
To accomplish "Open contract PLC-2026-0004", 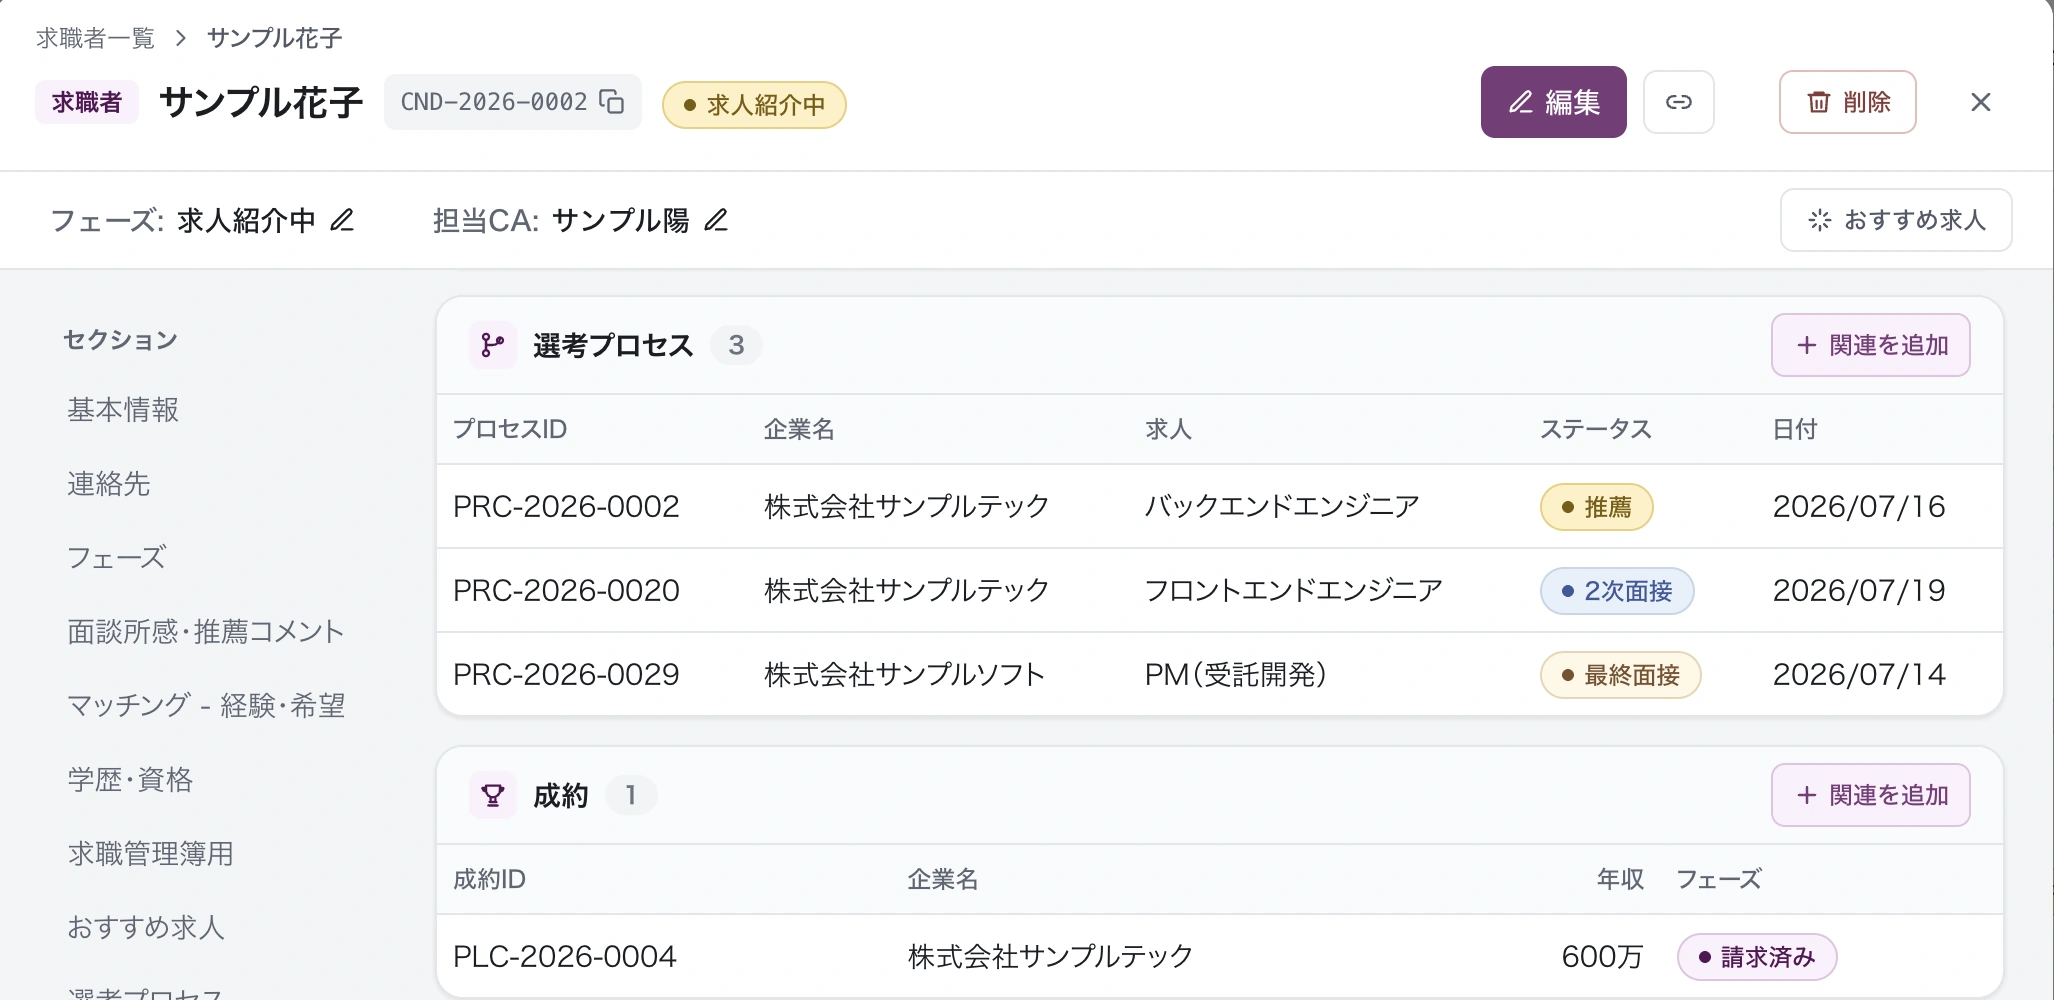I will pos(565,957).
